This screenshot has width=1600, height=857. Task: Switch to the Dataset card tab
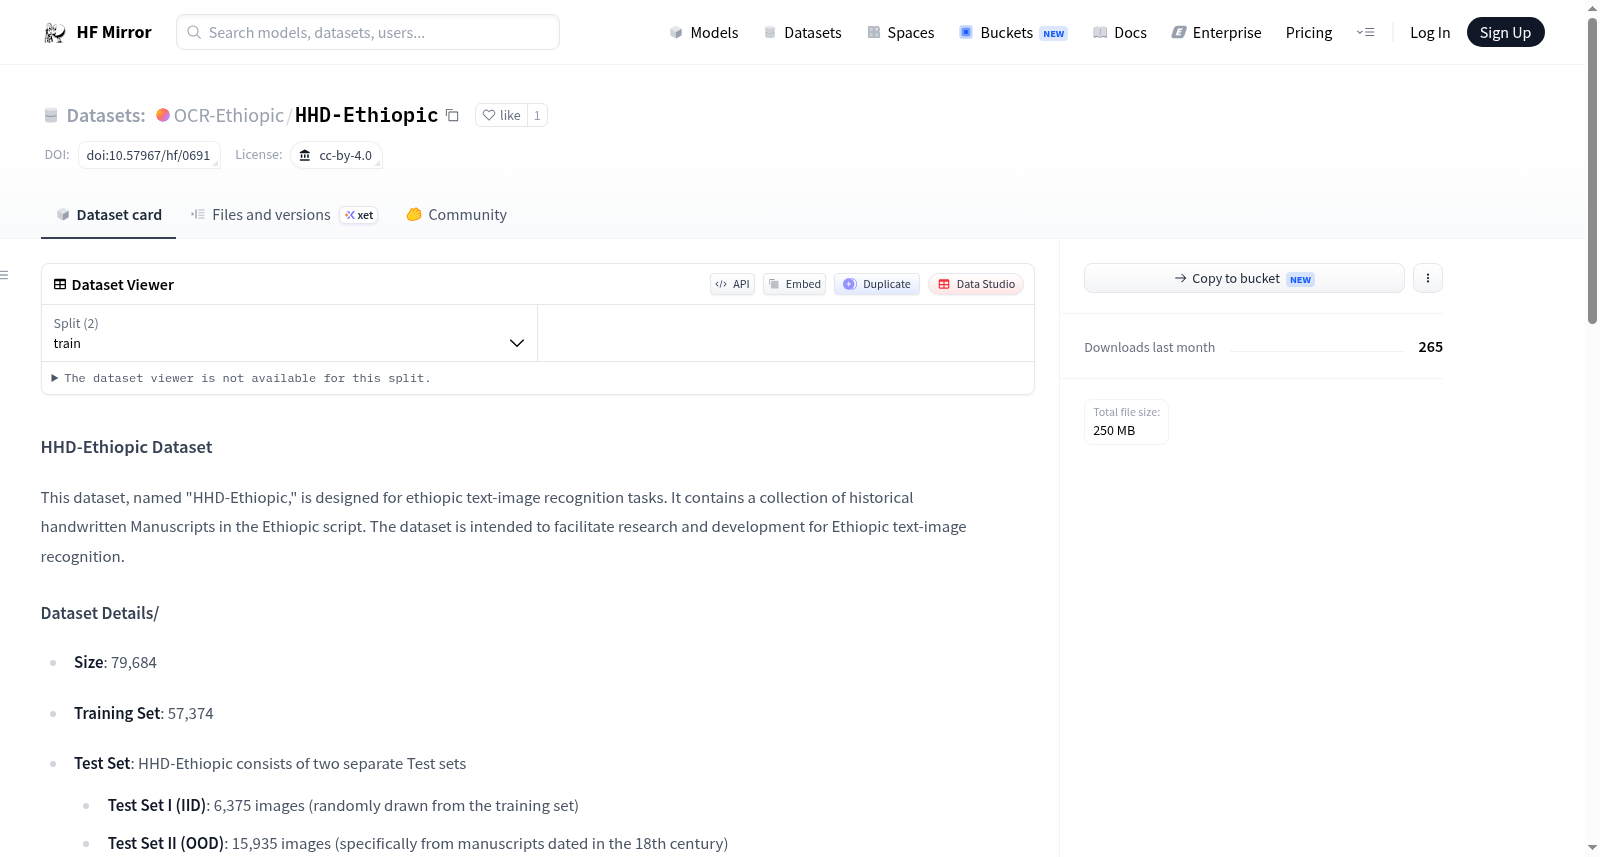point(108,215)
